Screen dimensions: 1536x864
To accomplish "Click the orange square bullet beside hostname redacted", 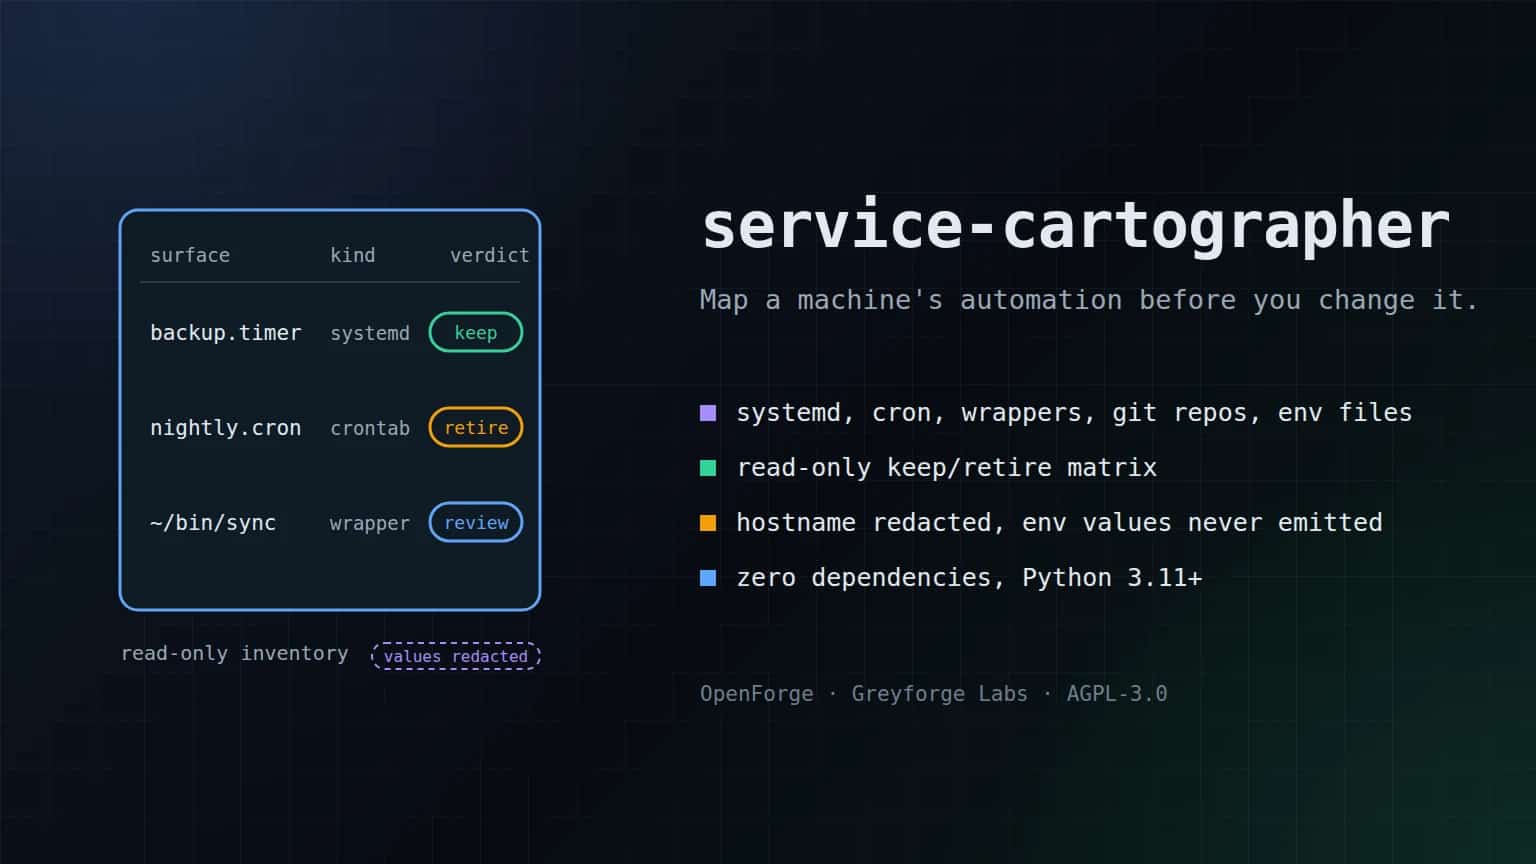I will 708,523.
